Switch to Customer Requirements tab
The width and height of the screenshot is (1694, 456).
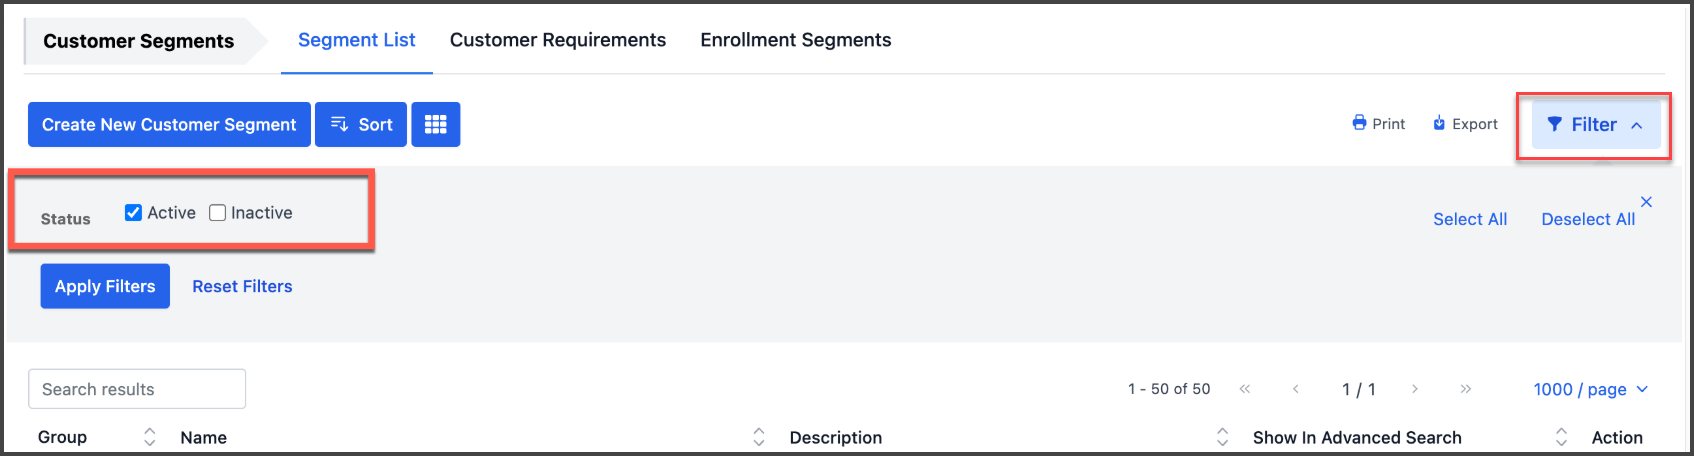(558, 40)
